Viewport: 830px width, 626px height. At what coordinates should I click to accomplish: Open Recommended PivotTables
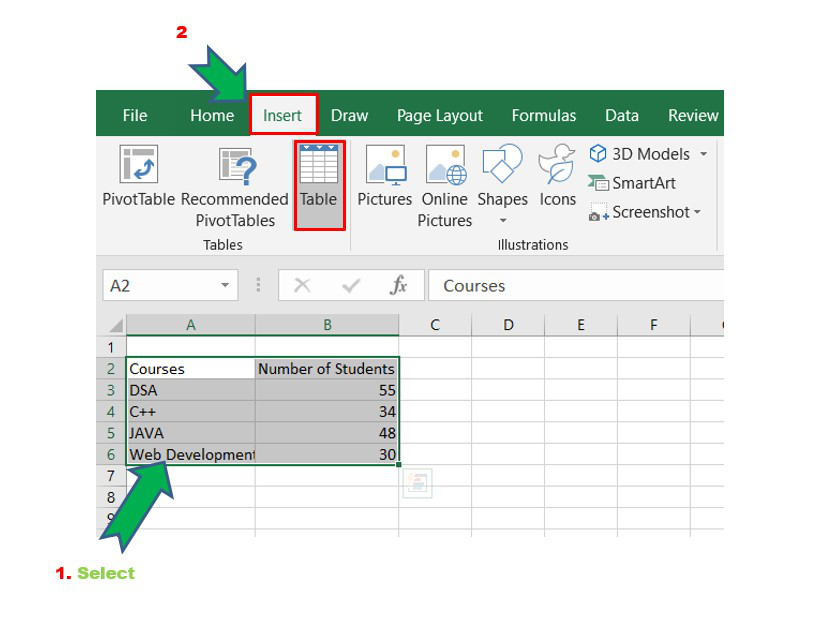pos(235,186)
